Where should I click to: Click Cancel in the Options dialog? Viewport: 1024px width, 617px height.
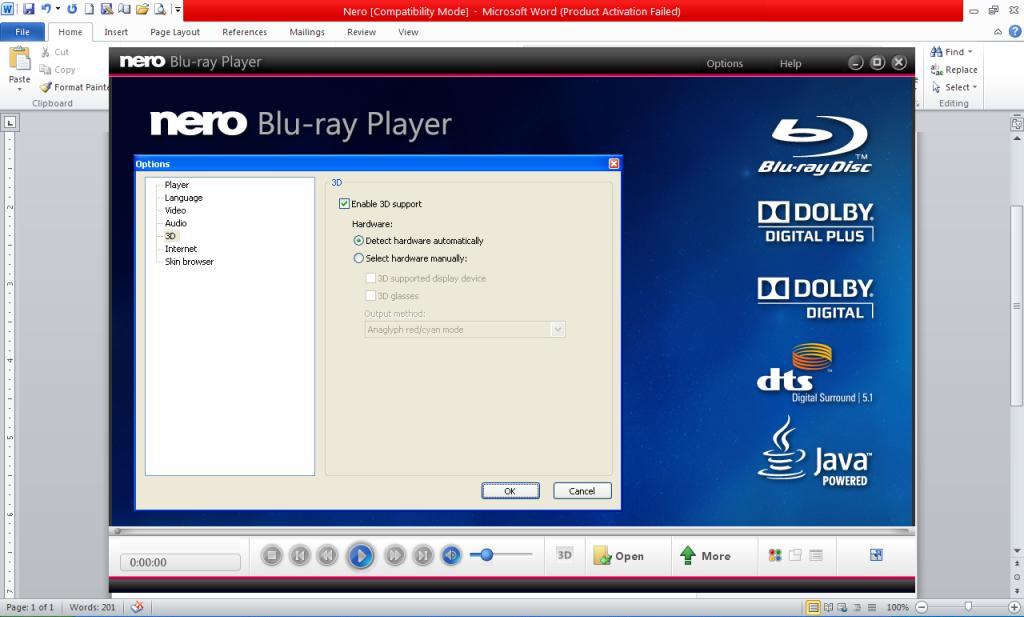coord(582,491)
